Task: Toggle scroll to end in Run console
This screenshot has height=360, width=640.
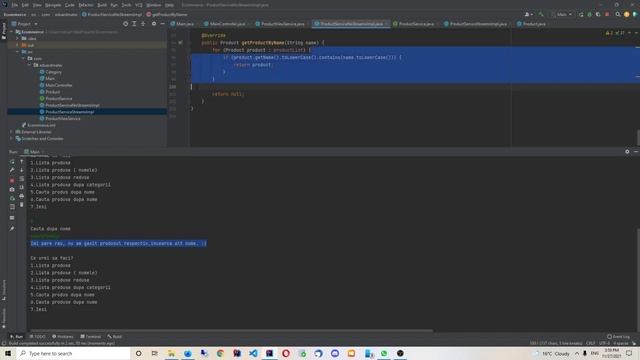Action: tap(22, 187)
